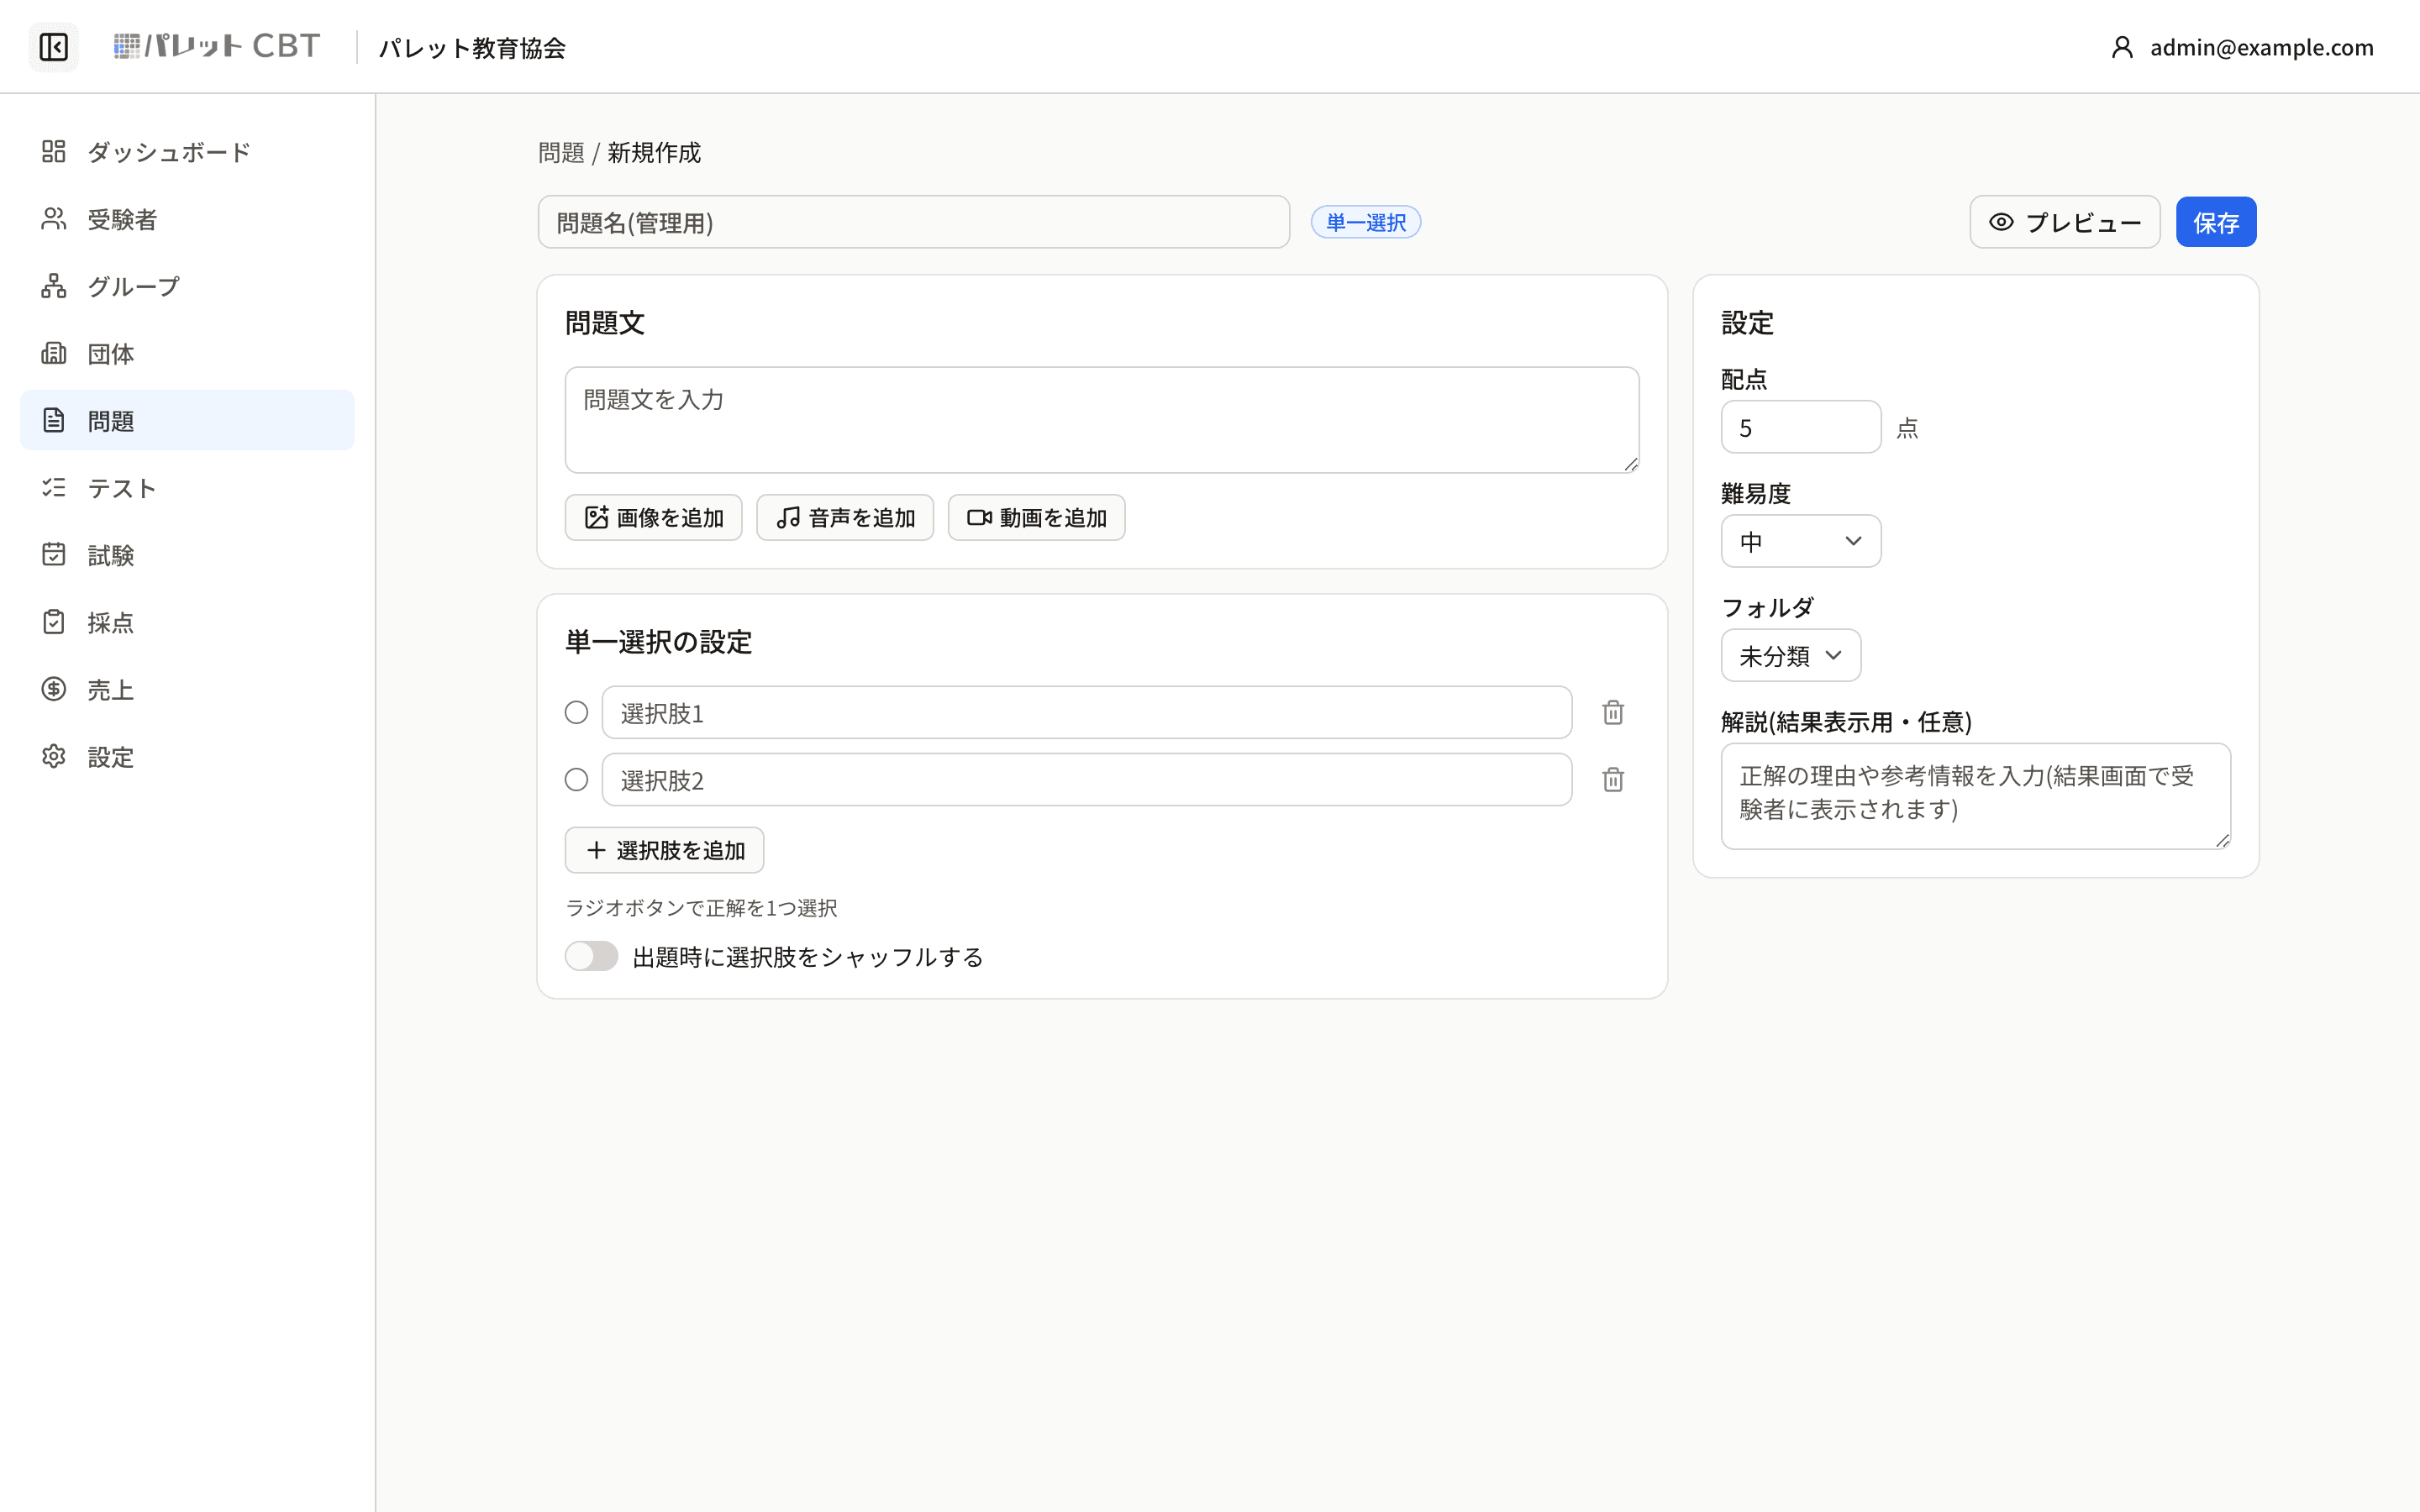Viewport: 2420px width, 1512px height.
Task: Focus the 選択肢1 text field
Action: pyautogui.click(x=1087, y=712)
